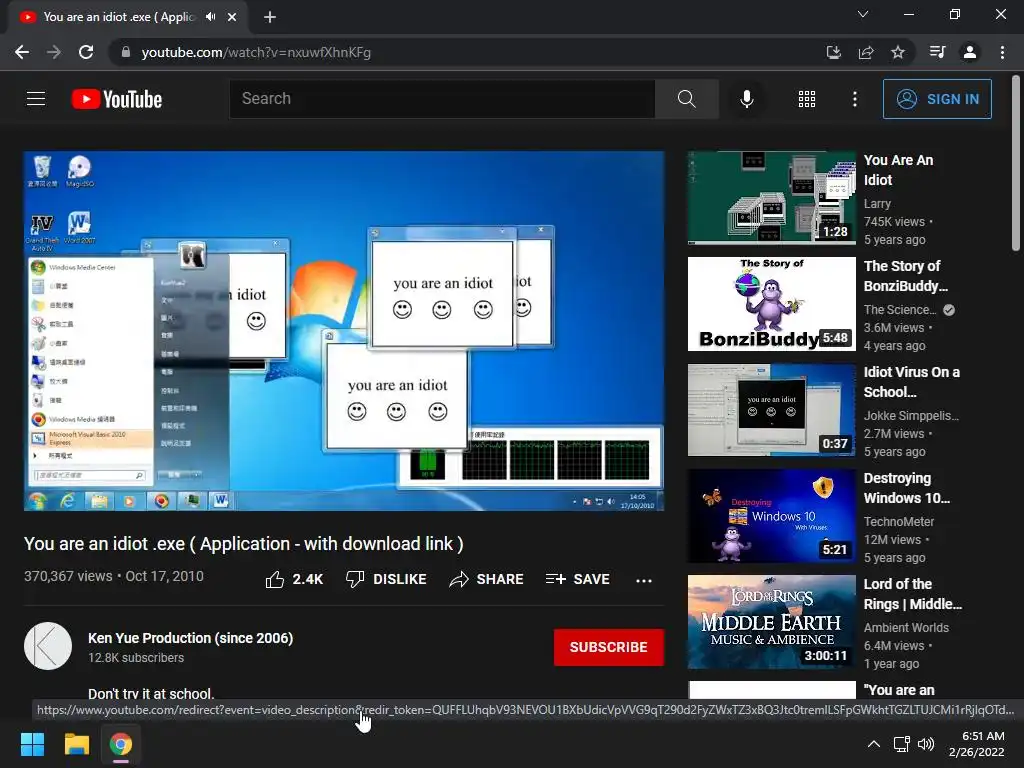The width and height of the screenshot is (1024, 768).
Task: Close the 'You are an idiot .exe' tab
Action: click(x=232, y=17)
